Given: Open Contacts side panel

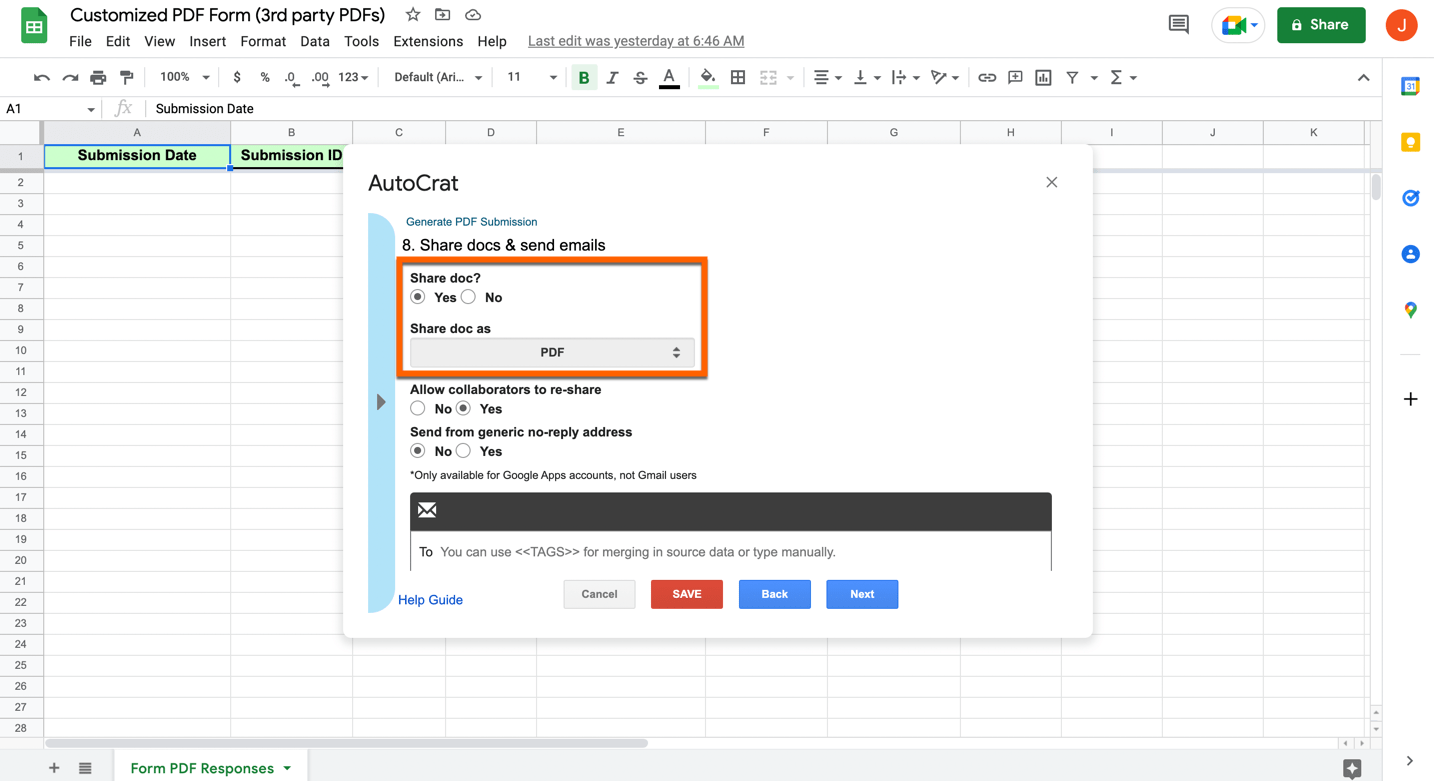Looking at the screenshot, I should click(1410, 254).
